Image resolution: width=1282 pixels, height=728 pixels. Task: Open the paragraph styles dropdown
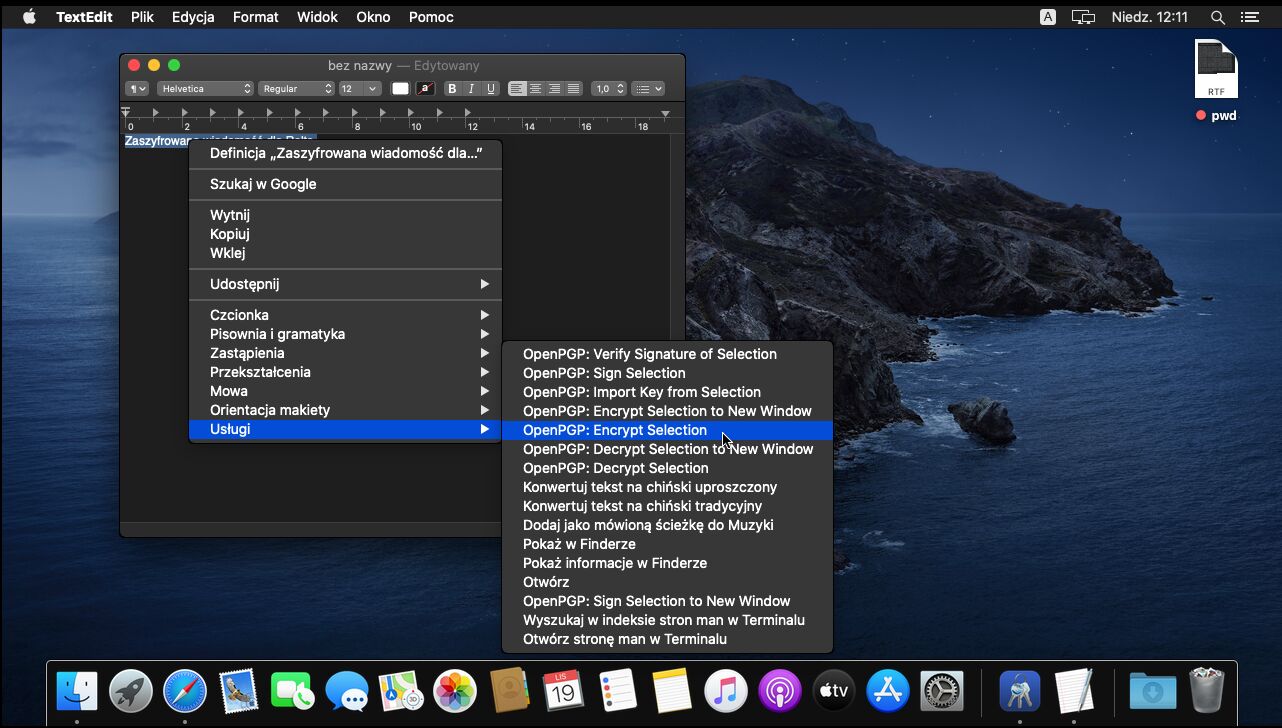(x=136, y=89)
